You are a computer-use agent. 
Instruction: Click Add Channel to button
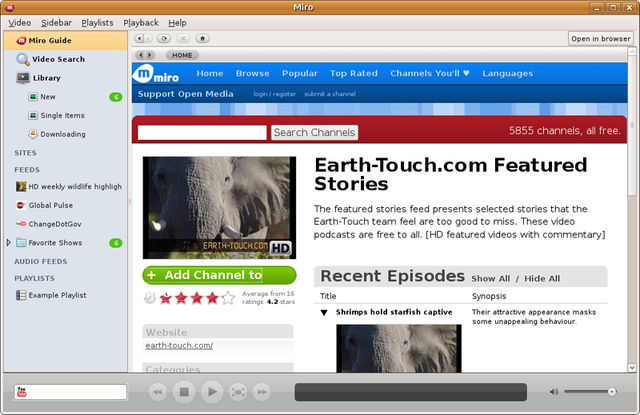219,275
